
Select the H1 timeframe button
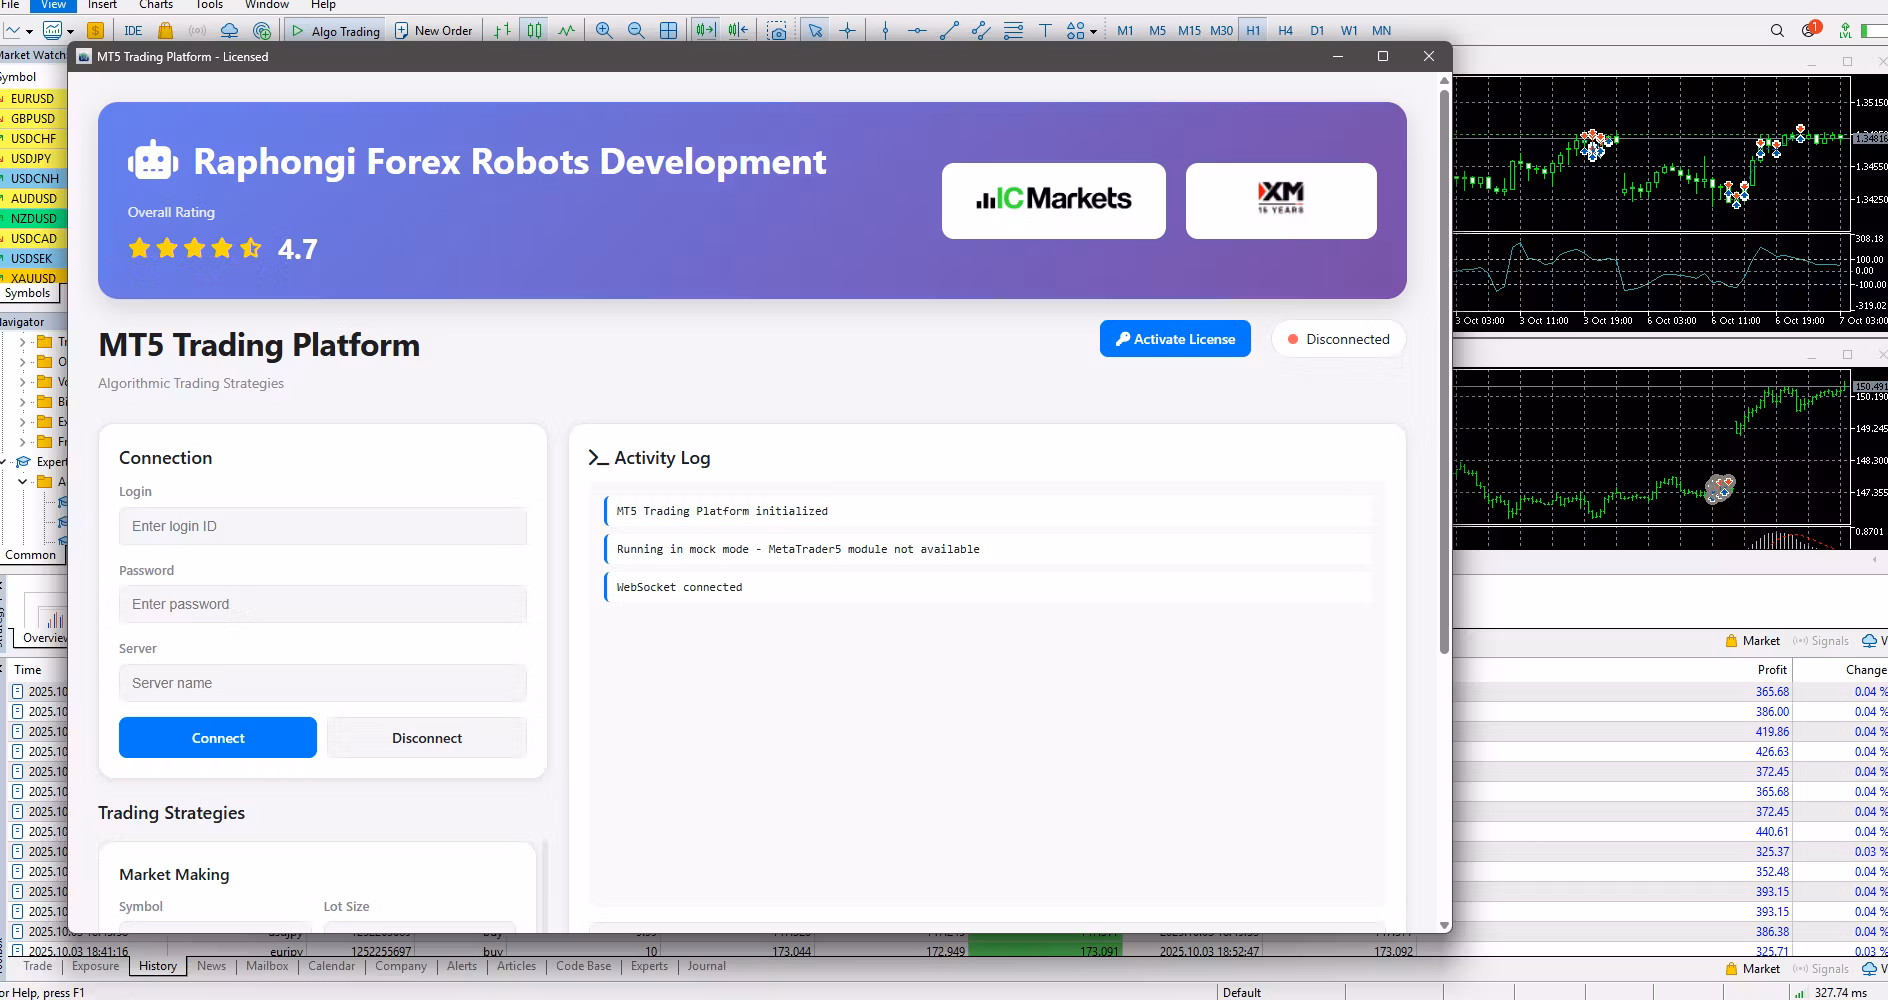click(1253, 31)
